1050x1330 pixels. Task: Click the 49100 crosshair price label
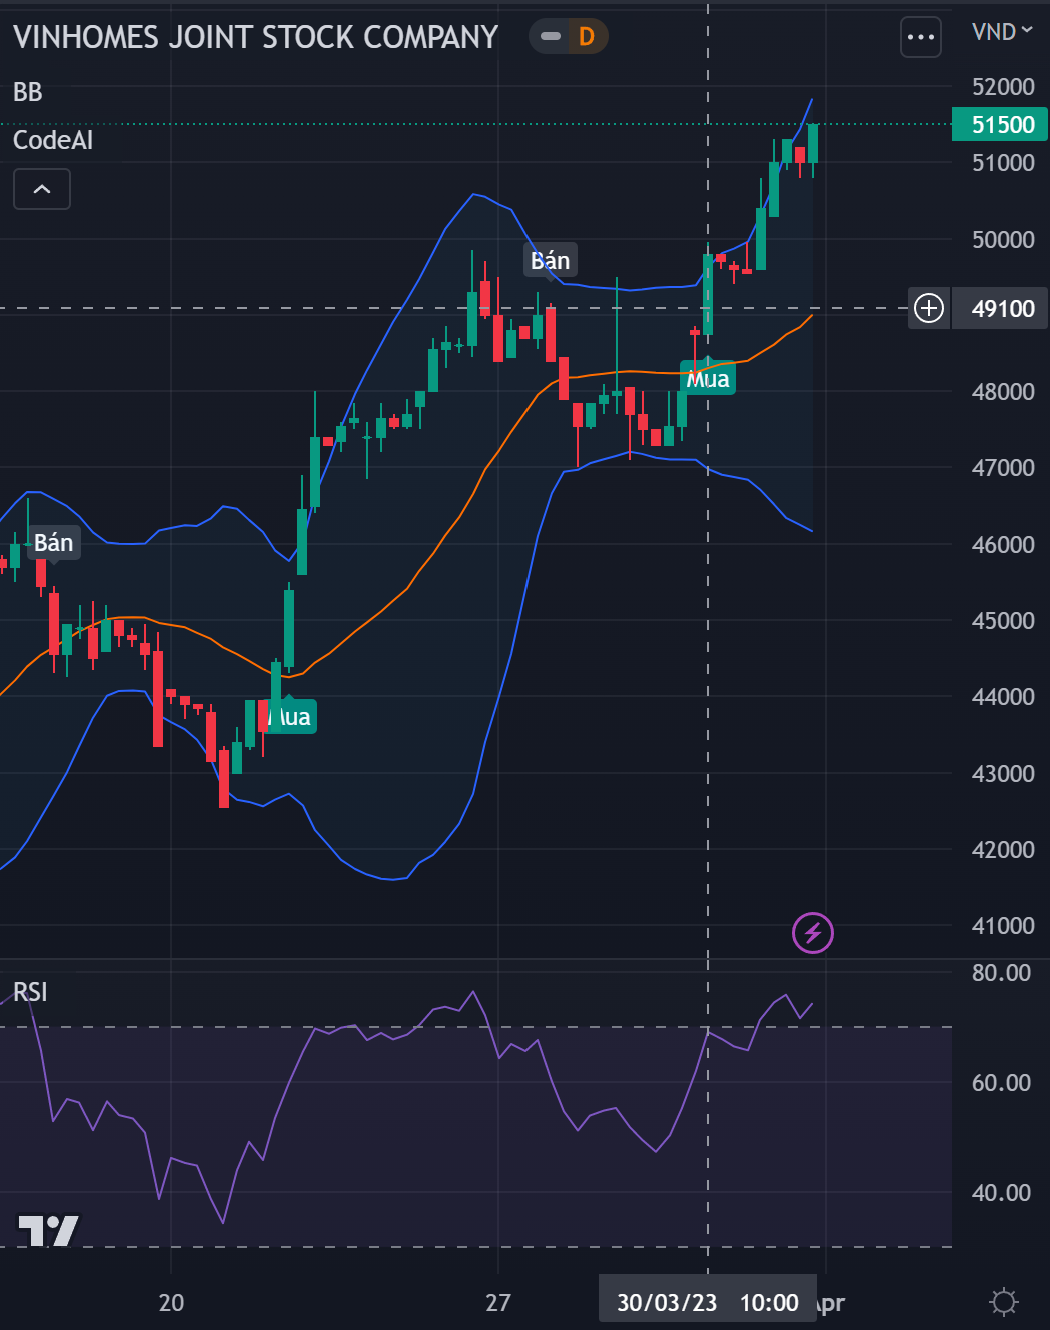(x=1000, y=308)
